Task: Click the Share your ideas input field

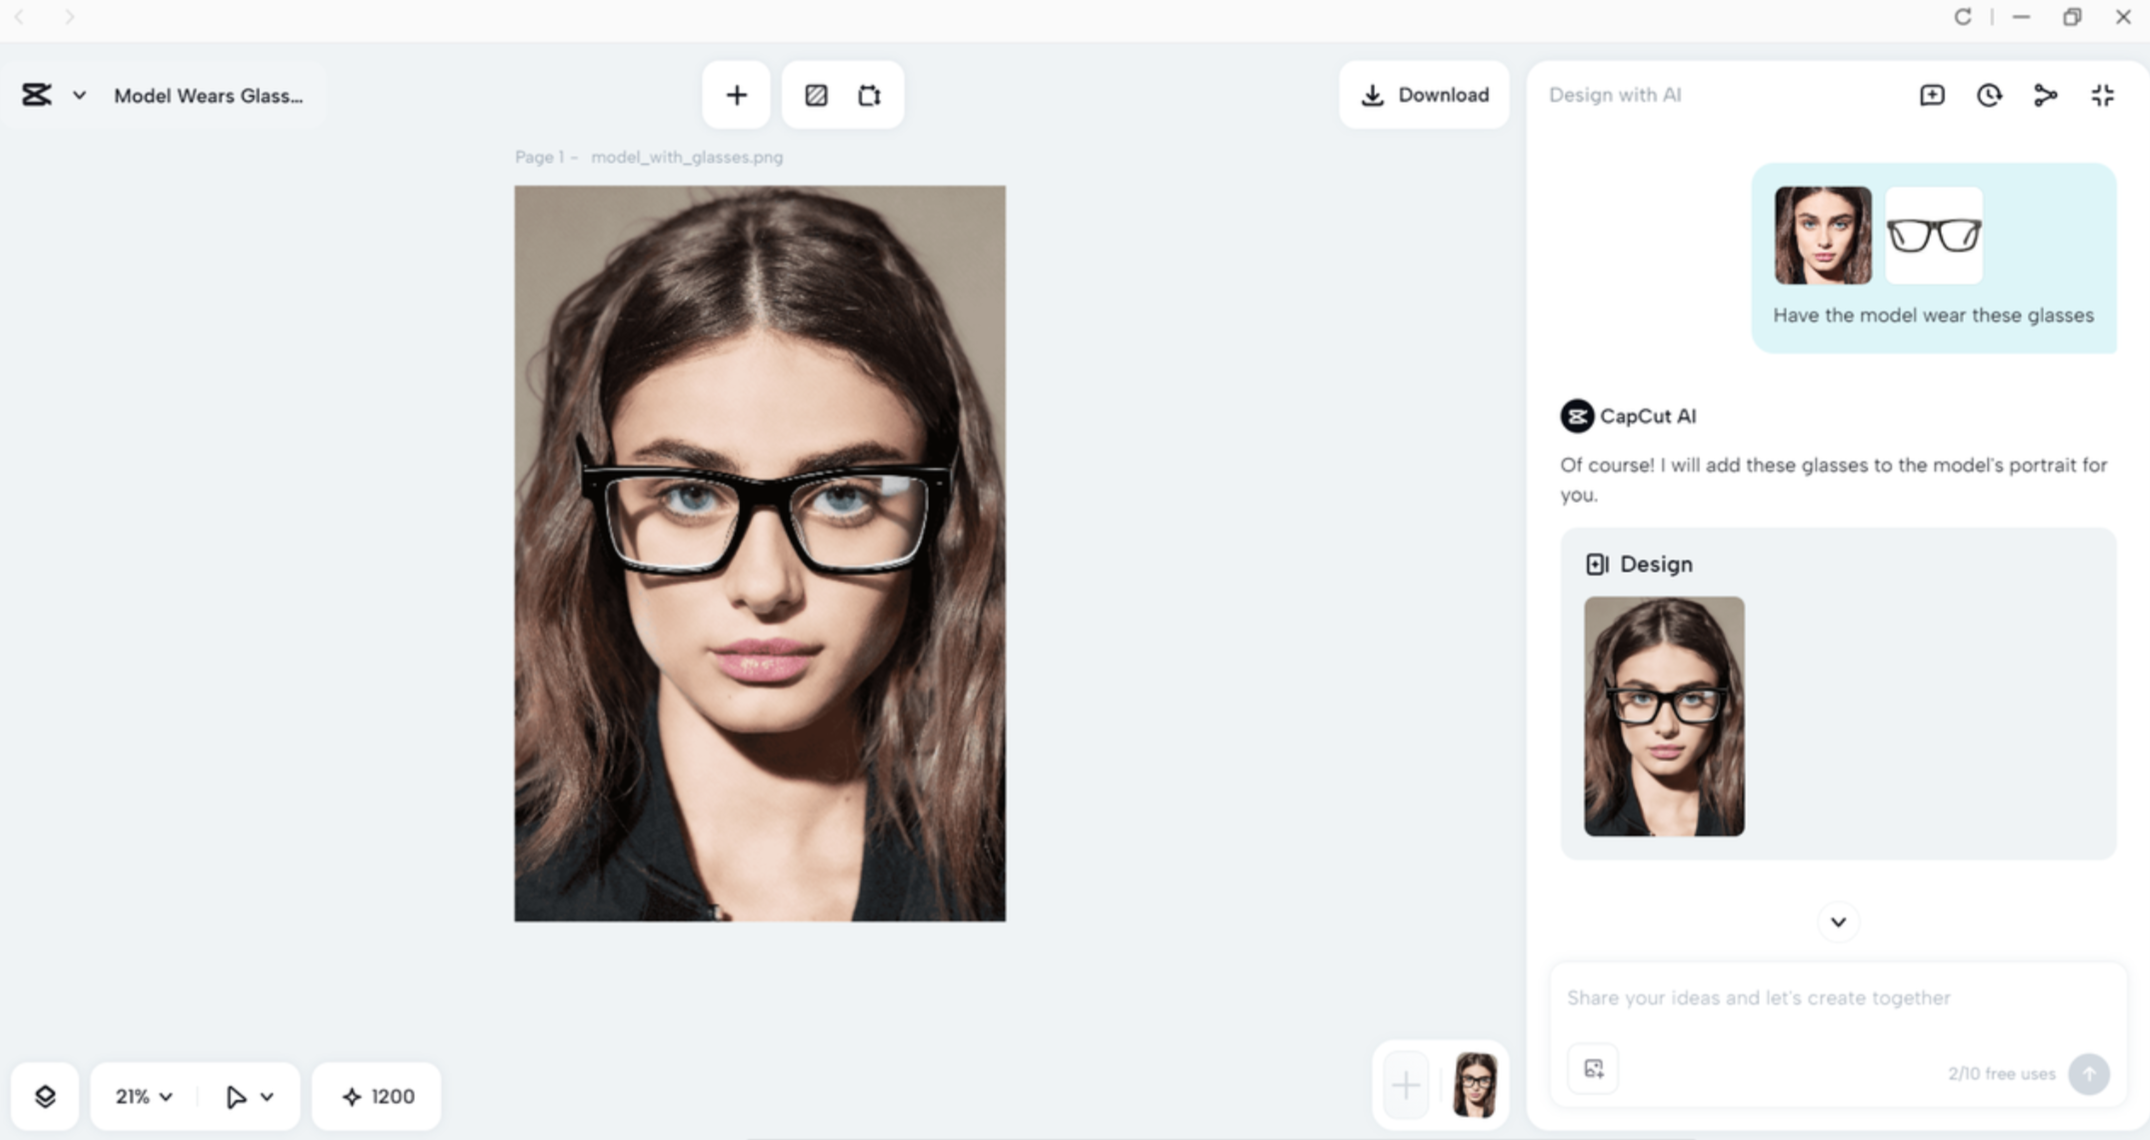Action: [1800, 997]
